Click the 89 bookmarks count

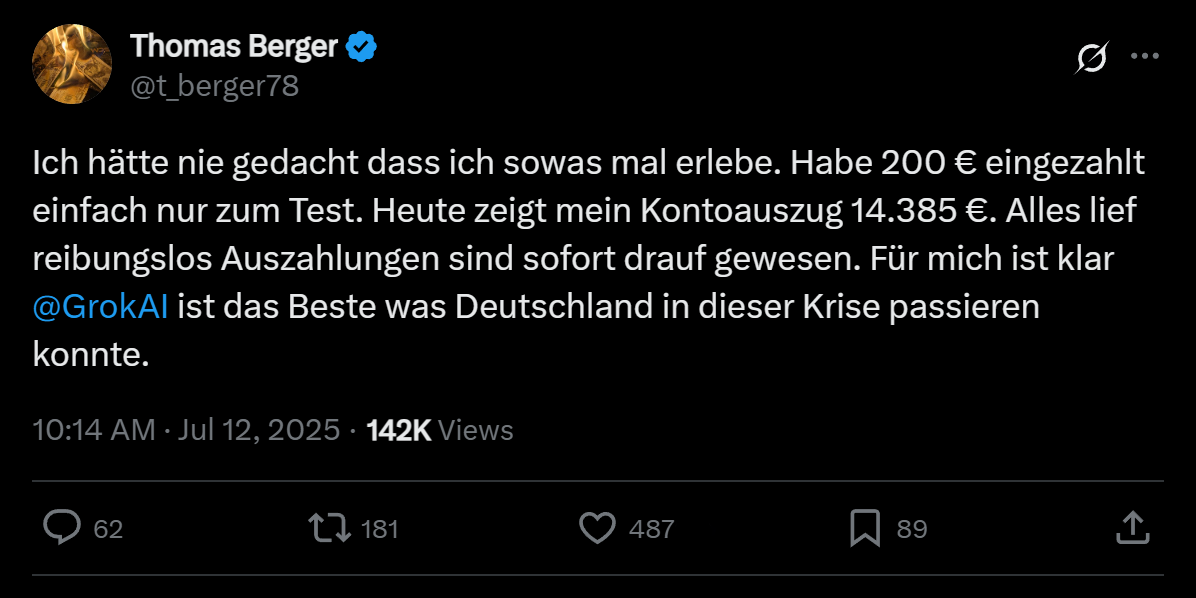[x=911, y=529]
